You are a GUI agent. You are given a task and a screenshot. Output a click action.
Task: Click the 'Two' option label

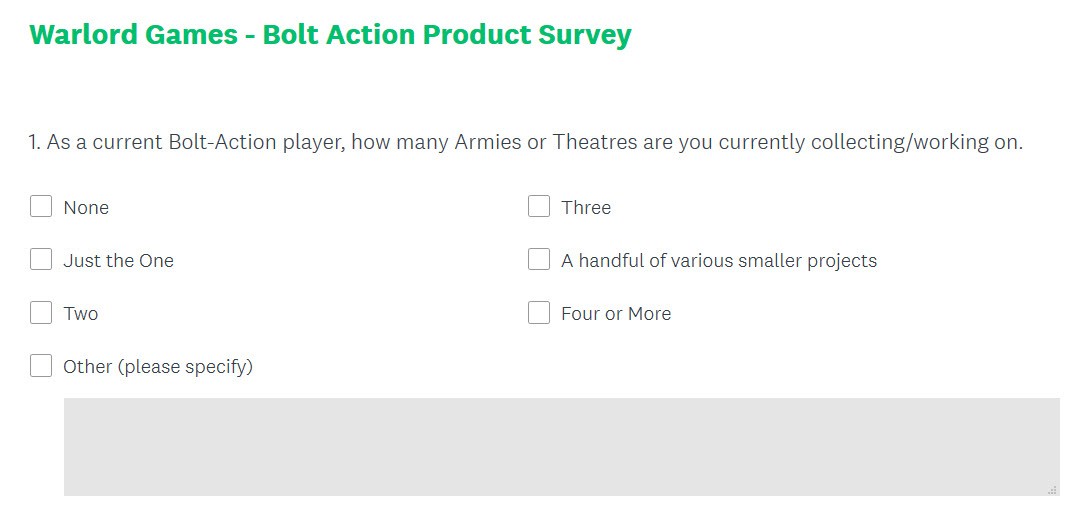point(81,314)
